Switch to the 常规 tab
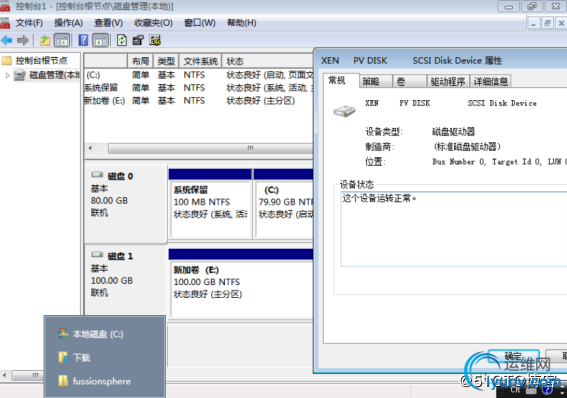Screen dimensions: 567x398 point(341,80)
